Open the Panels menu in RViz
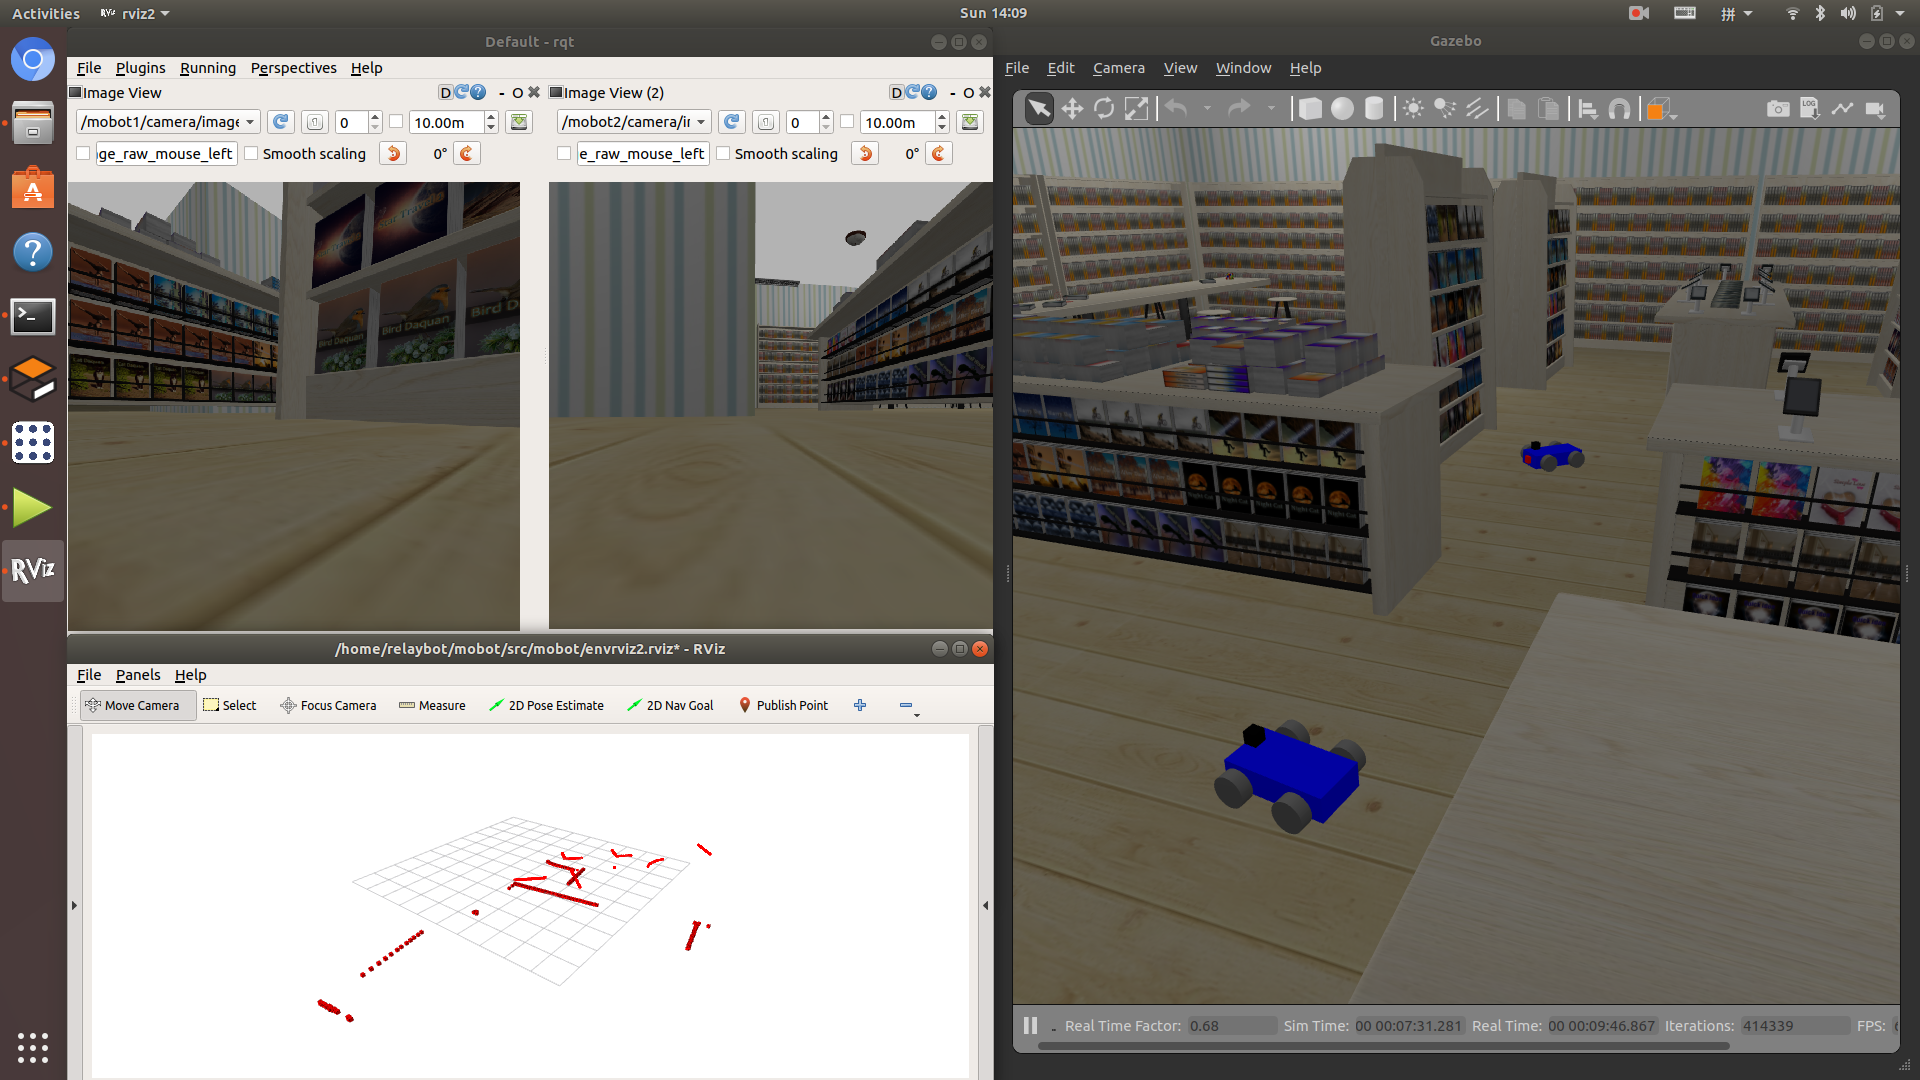 (x=136, y=675)
